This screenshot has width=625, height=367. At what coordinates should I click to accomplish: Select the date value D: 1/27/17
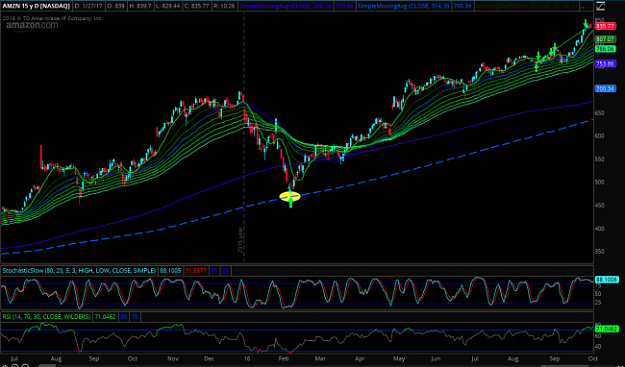(88, 6)
